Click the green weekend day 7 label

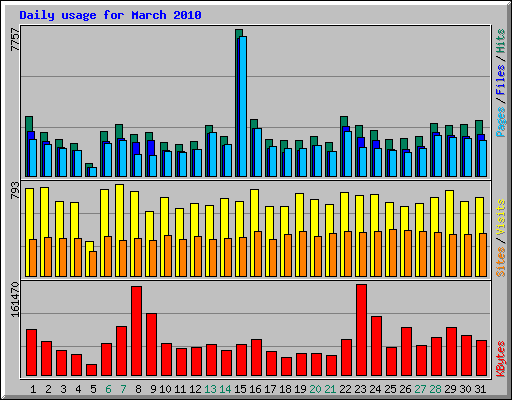click(123, 389)
